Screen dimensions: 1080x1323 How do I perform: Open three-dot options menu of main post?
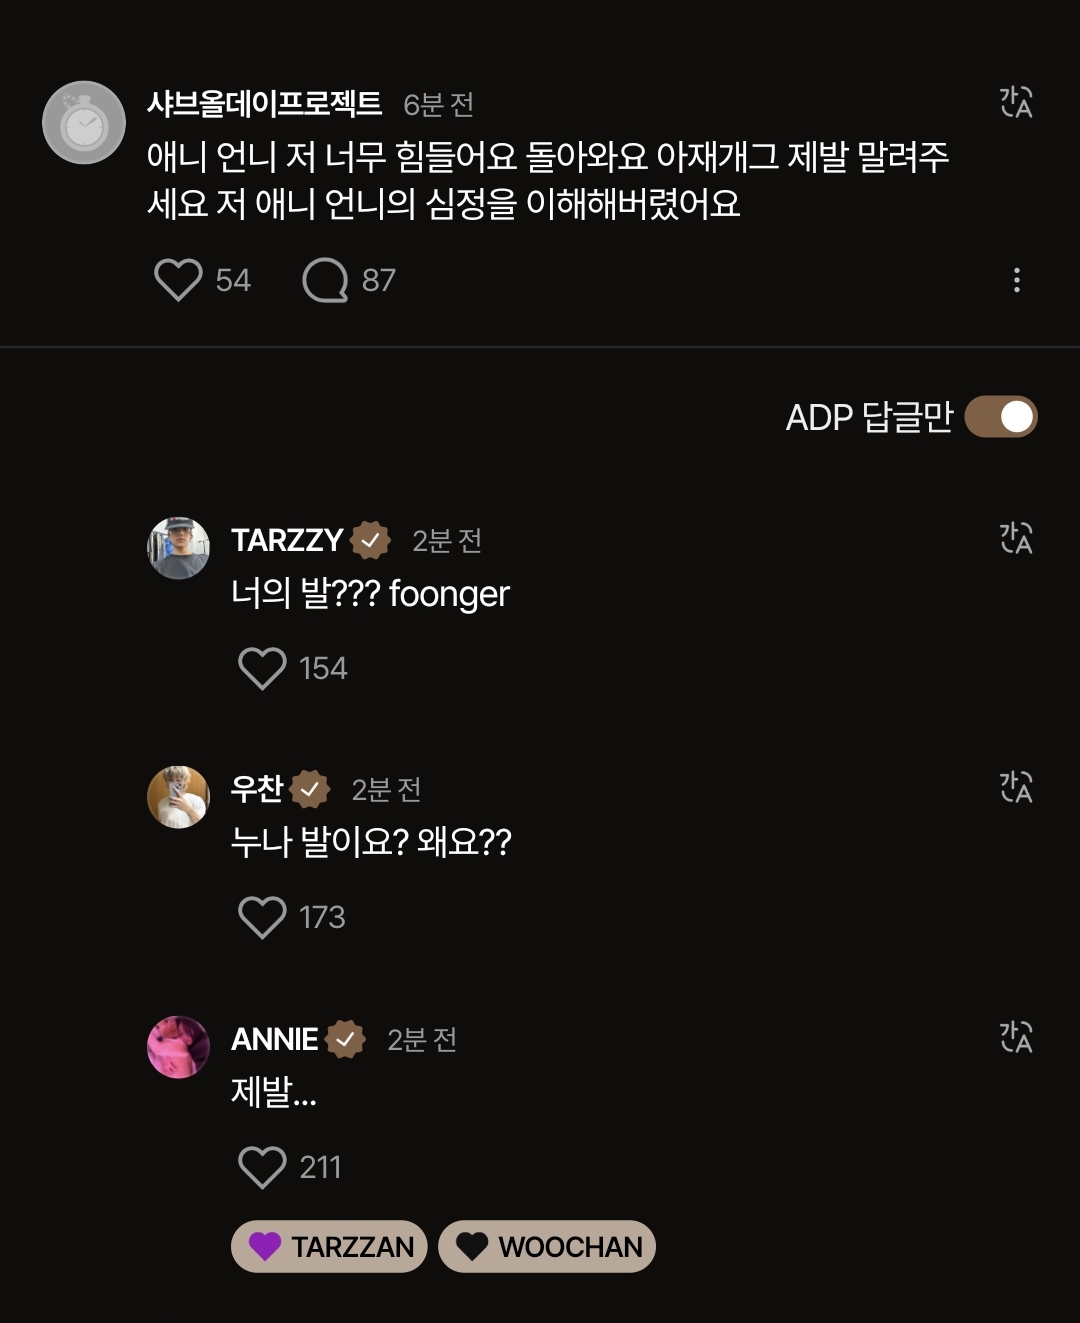coord(1016,280)
